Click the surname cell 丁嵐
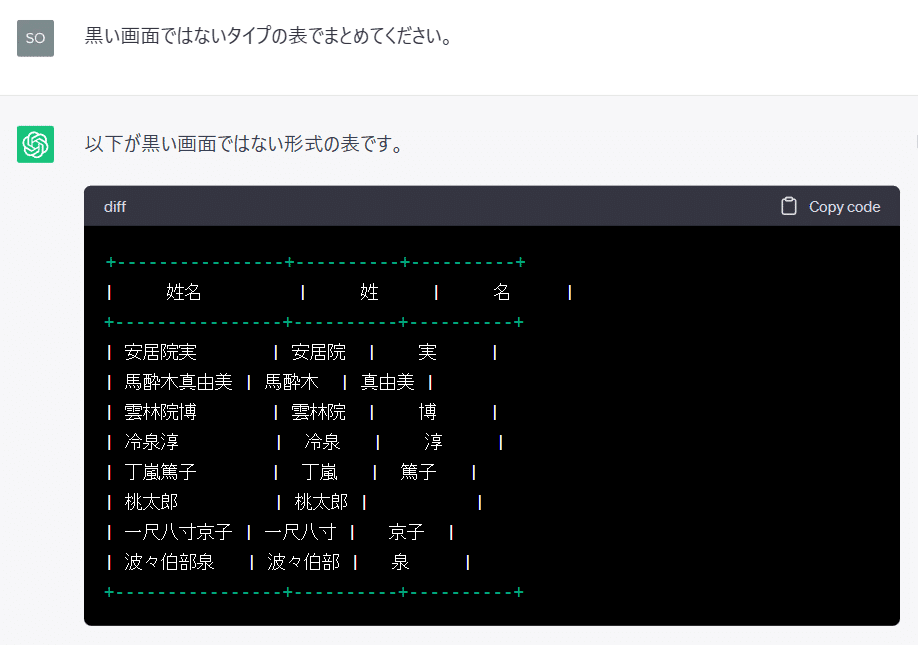Image resolution: width=918 pixels, height=645 pixels. pyautogui.click(x=319, y=472)
